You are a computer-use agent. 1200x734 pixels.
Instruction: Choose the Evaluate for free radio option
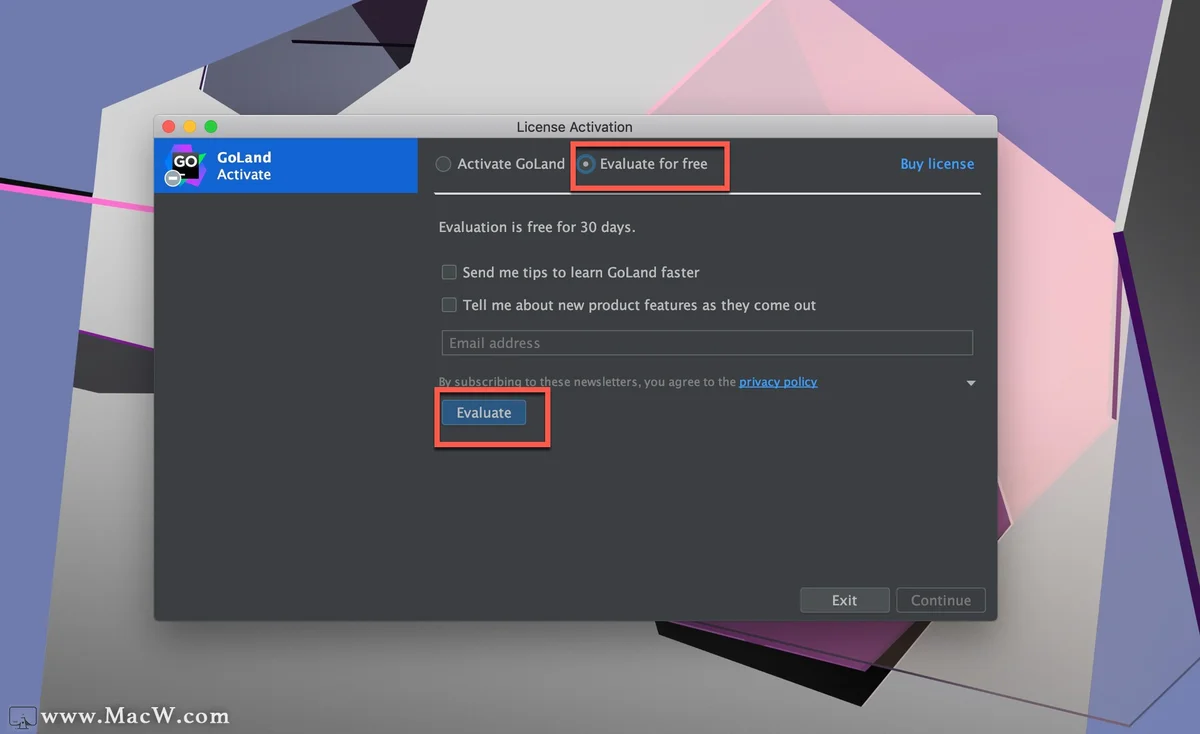[643, 164]
